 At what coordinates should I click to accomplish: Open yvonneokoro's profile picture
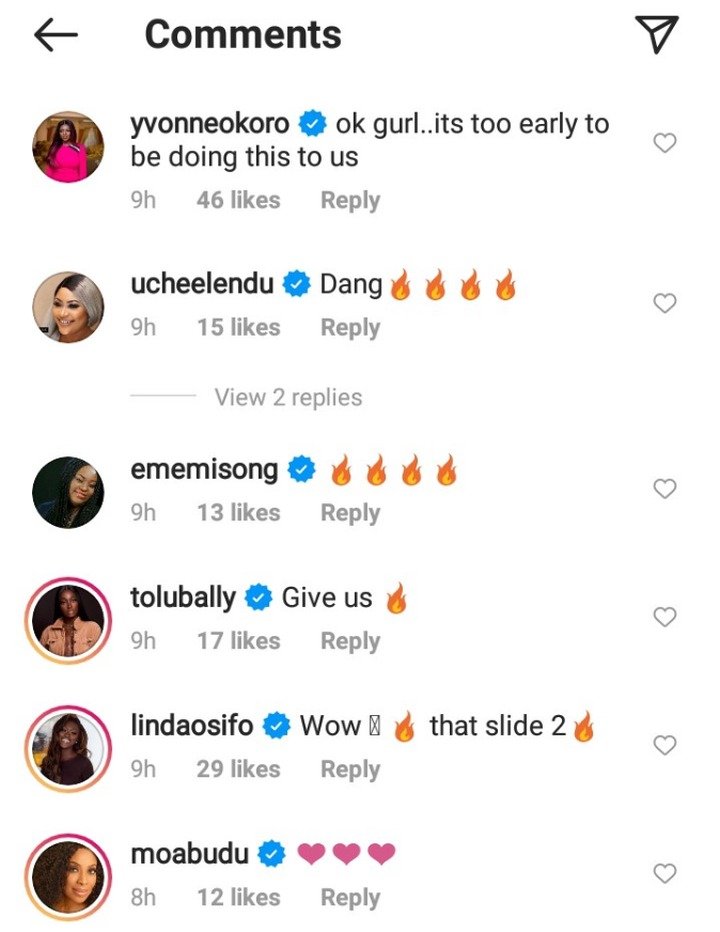(69, 147)
